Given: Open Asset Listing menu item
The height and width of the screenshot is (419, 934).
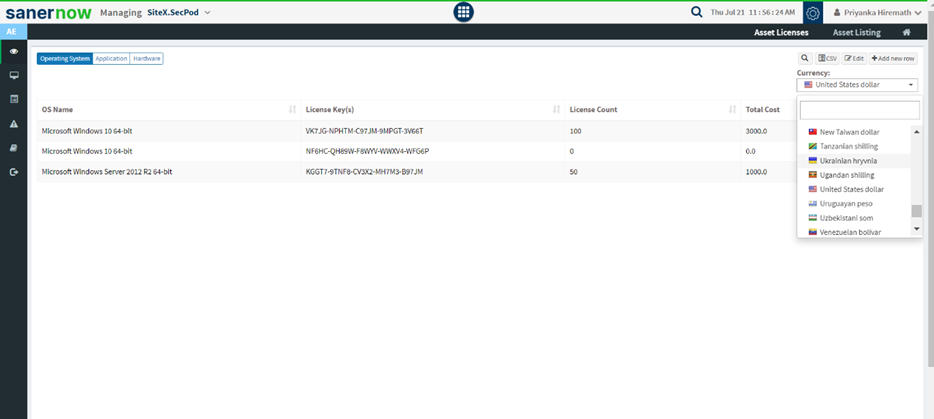Looking at the screenshot, I should click(x=857, y=32).
